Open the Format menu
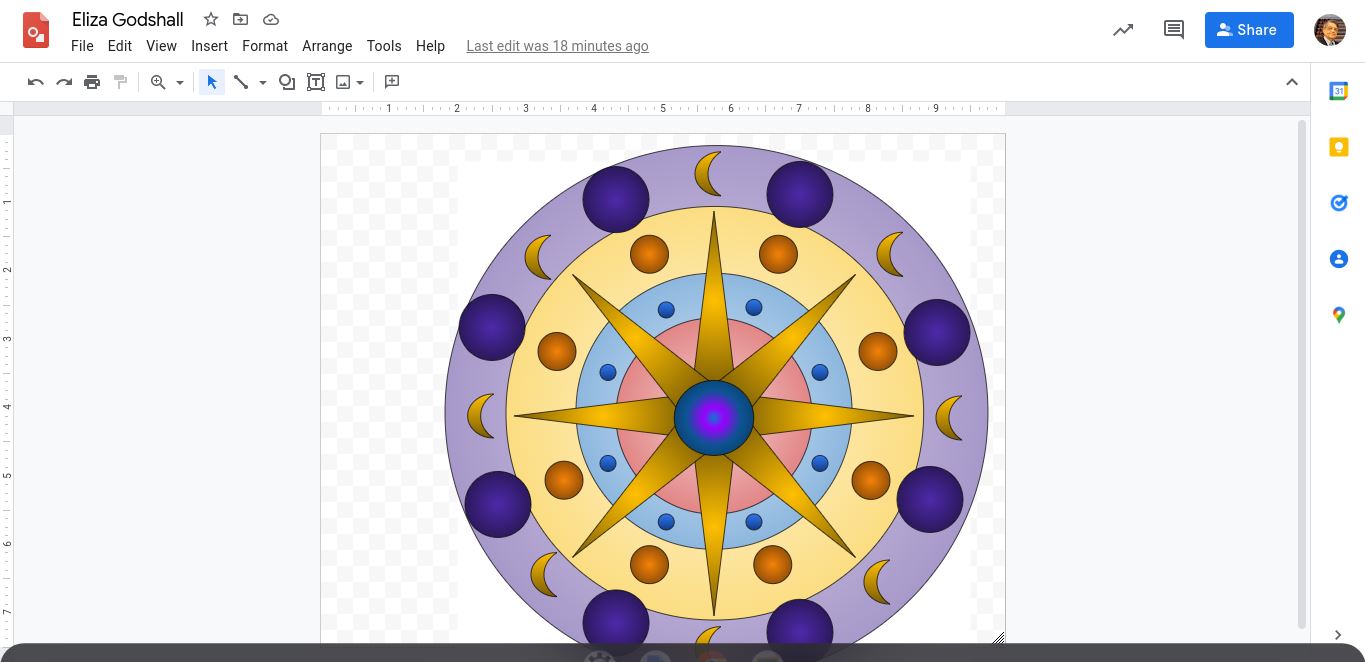The height and width of the screenshot is (662, 1365). pos(265,46)
